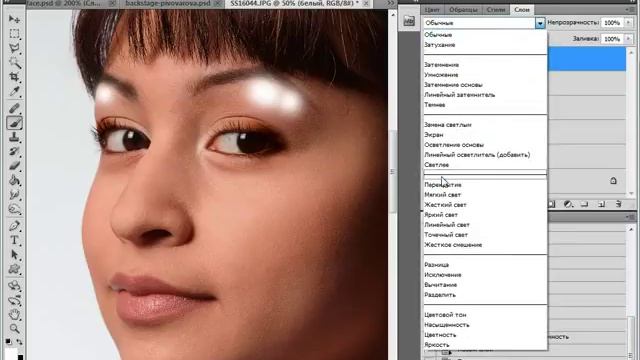Select the History Brush tool
This screenshot has width=640, height=360.
point(14,151)
